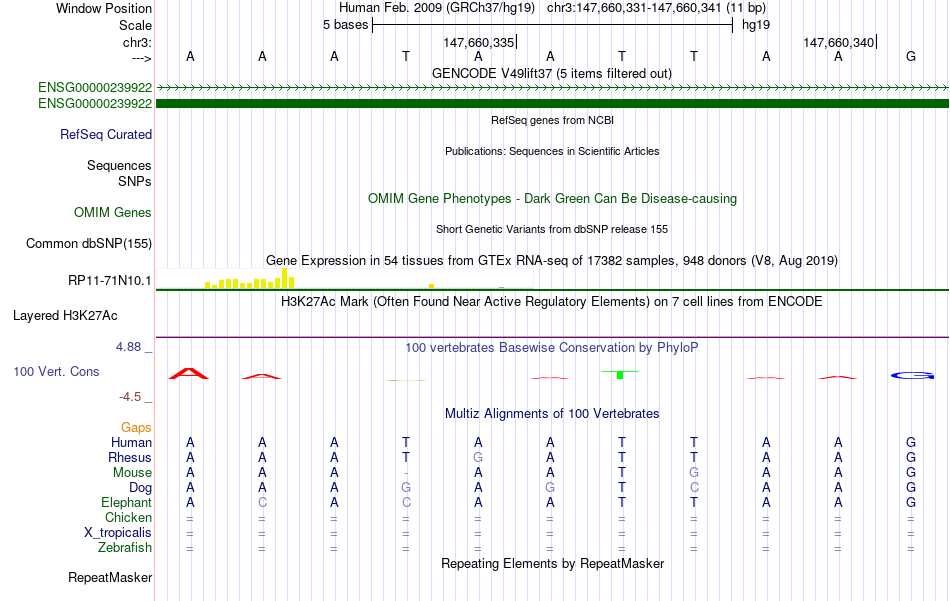Image resolution: width=950 pixels, height=601 pixels.
Task: Click the chr3:147,660,331-147,660,341 window position text
Action: click(657, 8)
